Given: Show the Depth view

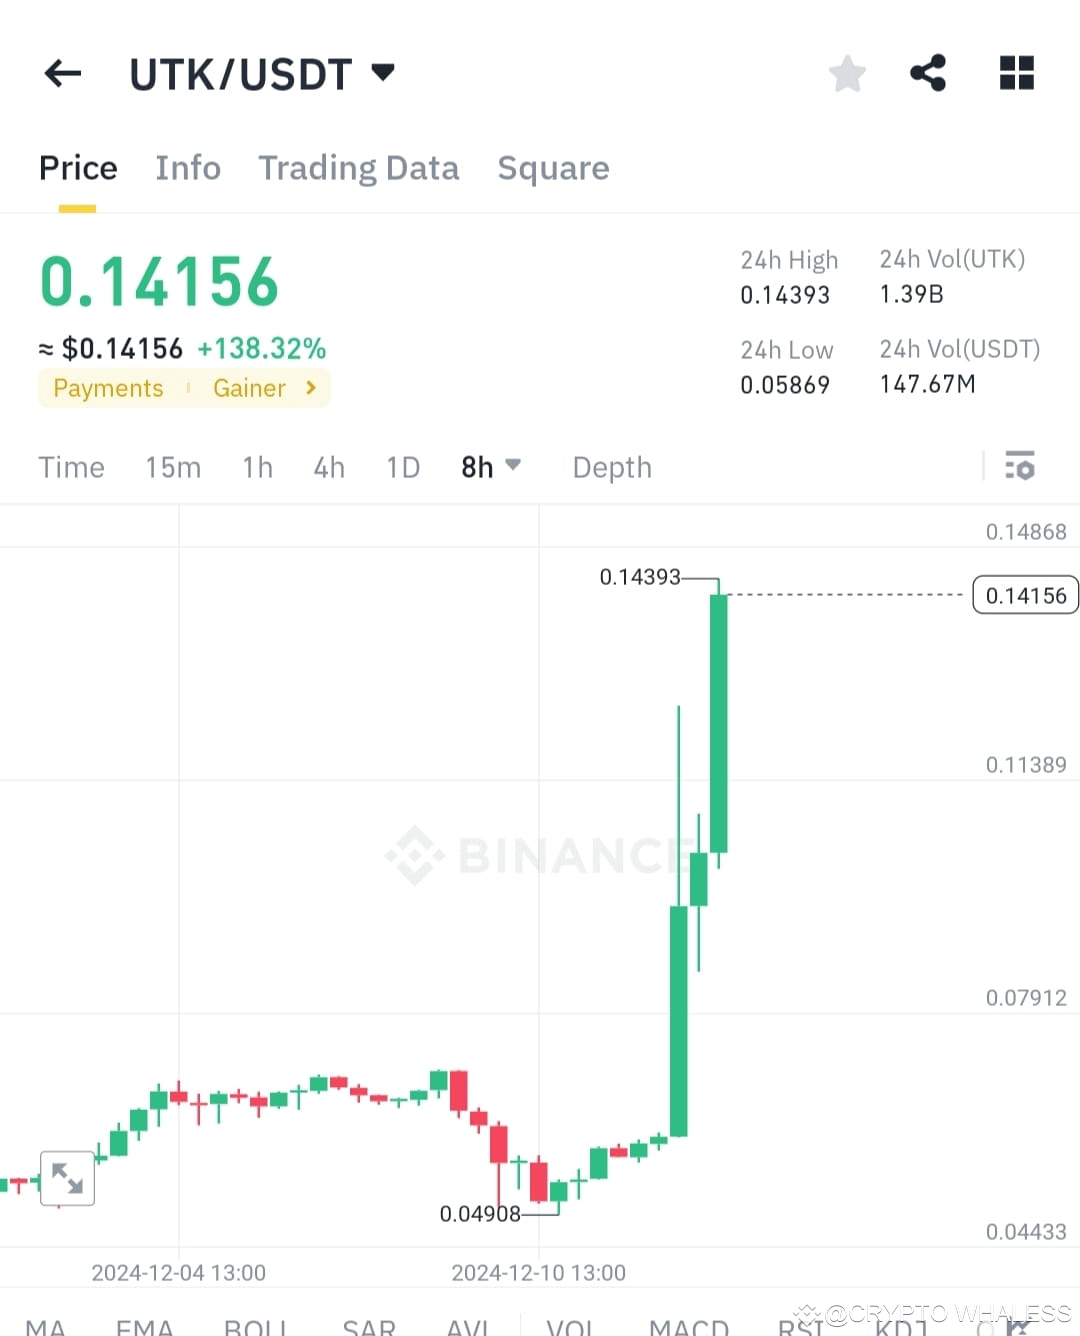Looking at the screenshot, I should tap(611, 466).
